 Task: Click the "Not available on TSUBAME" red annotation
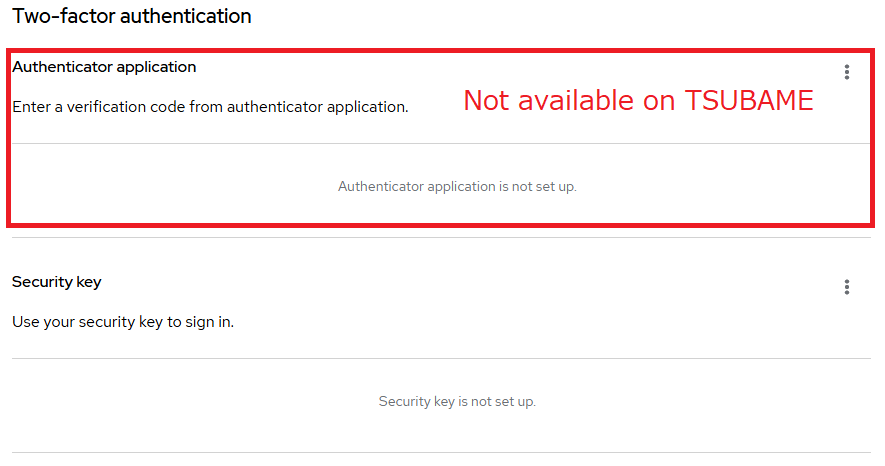coord(638,101)
